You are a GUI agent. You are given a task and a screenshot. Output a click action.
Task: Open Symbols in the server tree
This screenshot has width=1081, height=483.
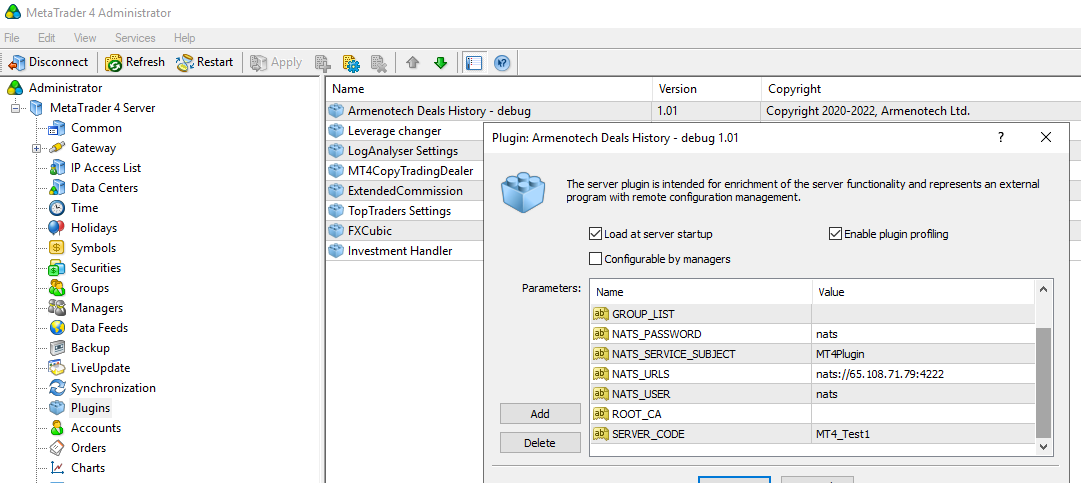pos(93,248)
